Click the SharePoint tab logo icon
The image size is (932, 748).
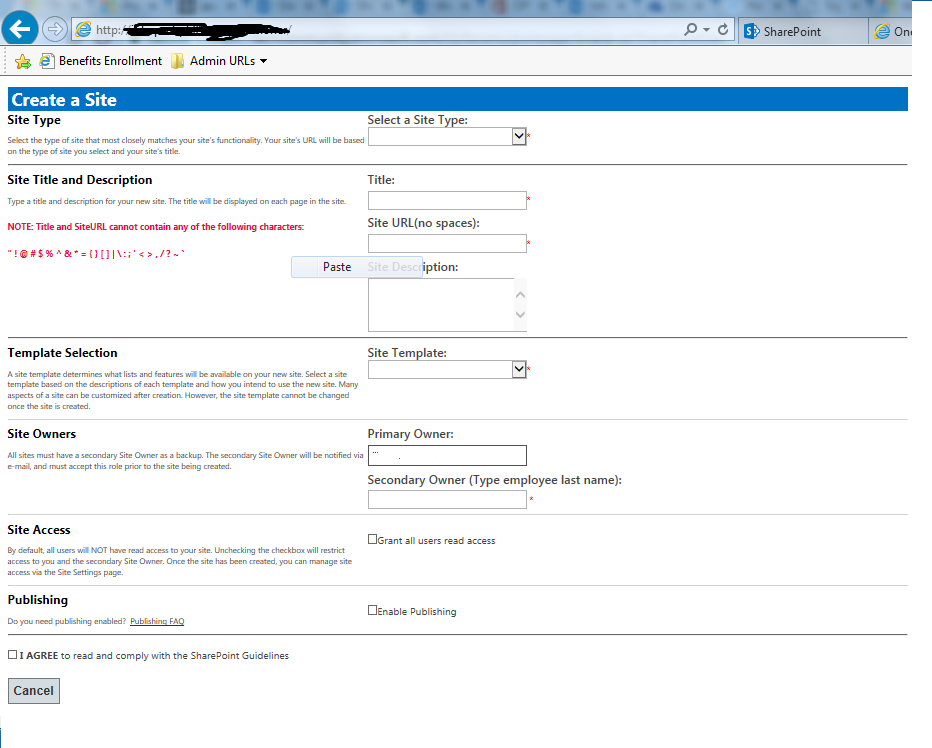click(x=752, y=32)
